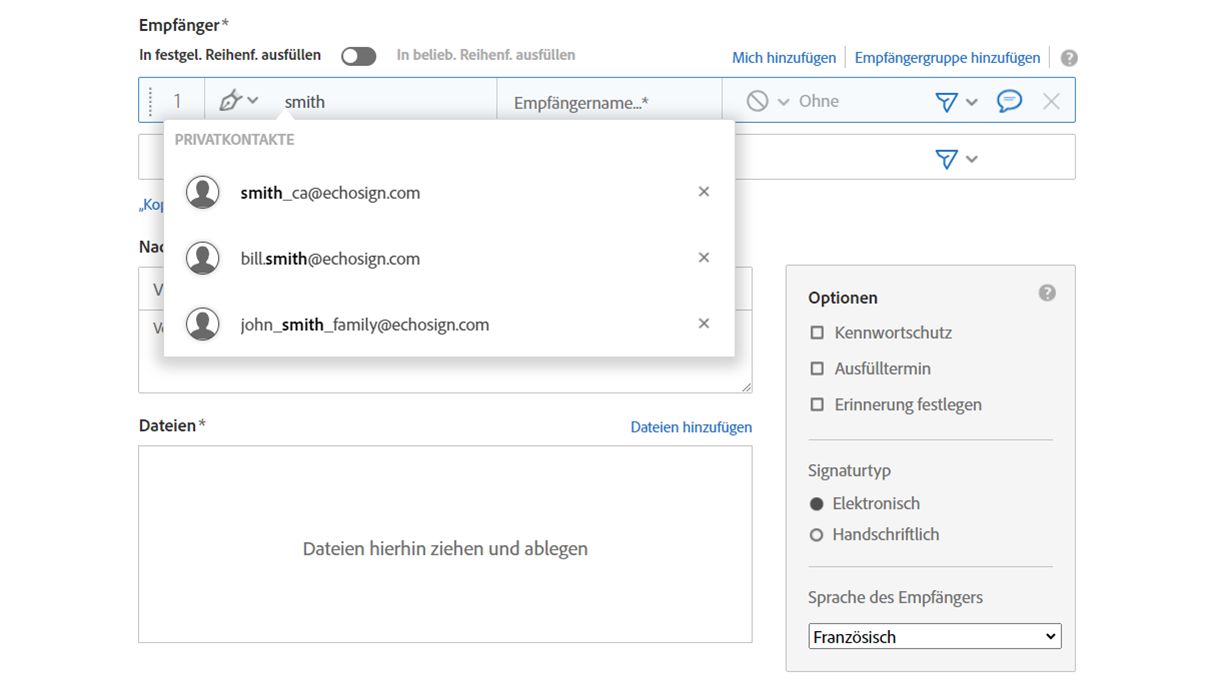The image size is (1208, 690).
Task: Click the filter funnel icon in the second recipient row
Action: tap(946, 159)
